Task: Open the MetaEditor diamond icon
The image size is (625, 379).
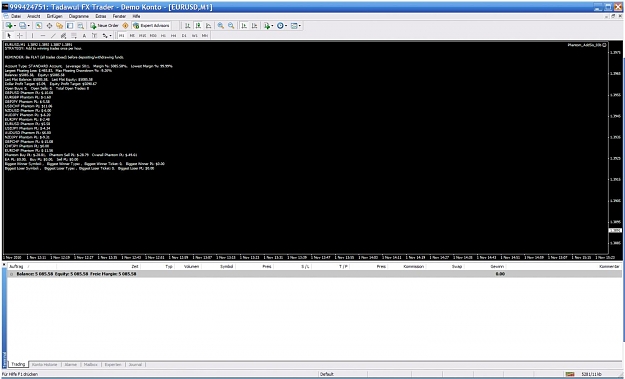Action: click(x=125, y=26)
